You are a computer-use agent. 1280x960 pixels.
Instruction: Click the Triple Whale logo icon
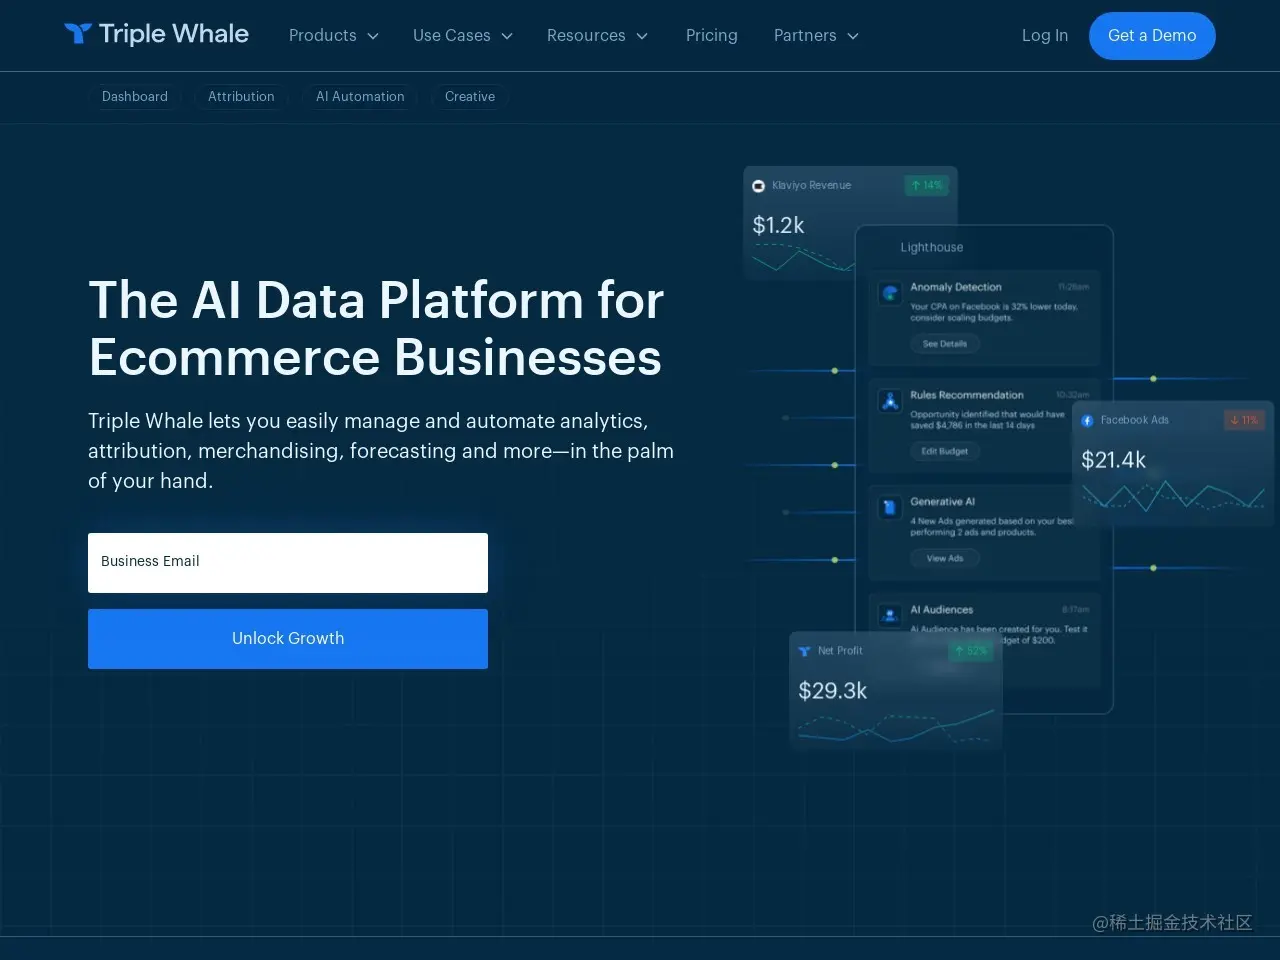click(78, 34)
